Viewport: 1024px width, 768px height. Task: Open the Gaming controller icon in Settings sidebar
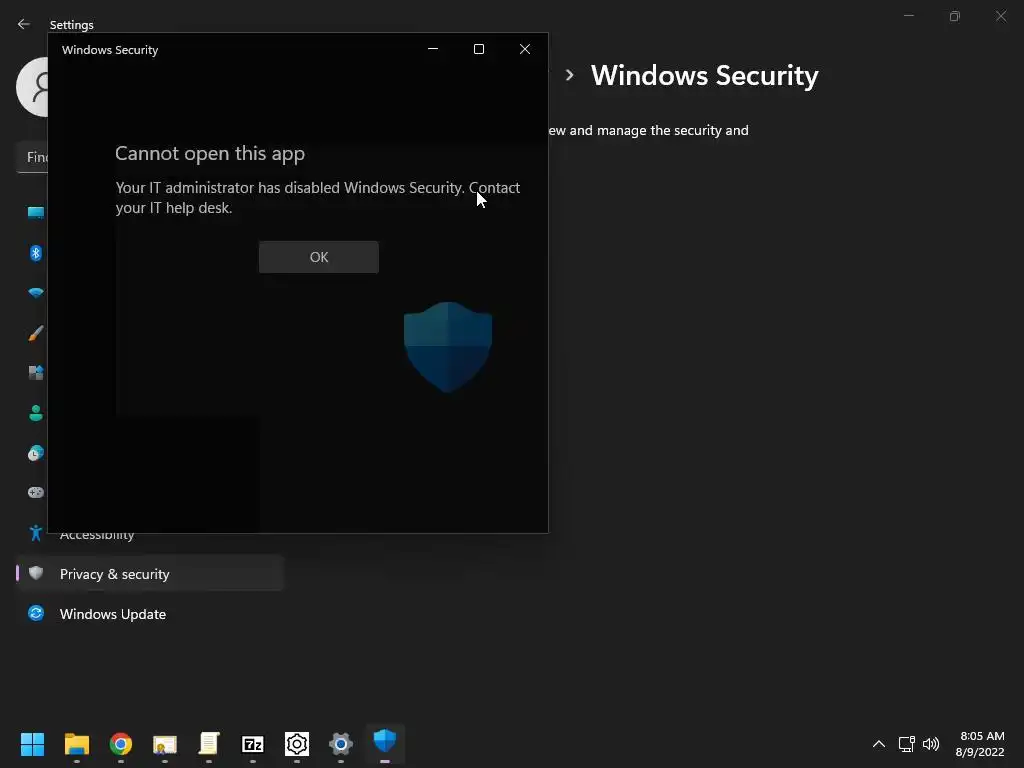36,493
